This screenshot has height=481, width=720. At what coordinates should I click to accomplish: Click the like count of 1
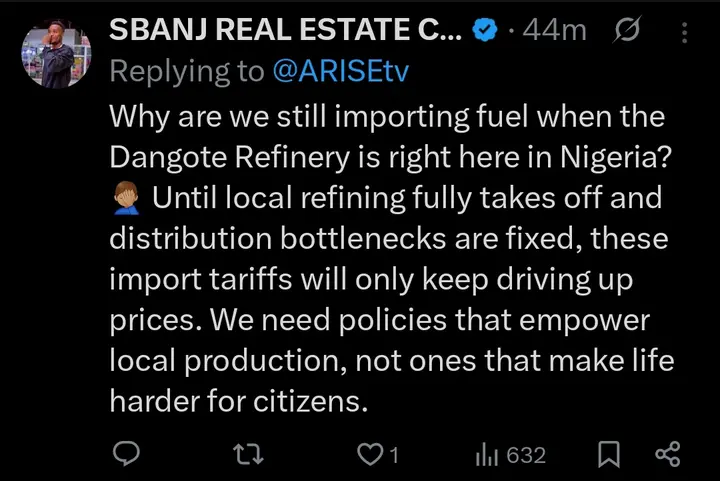point(394,456)
